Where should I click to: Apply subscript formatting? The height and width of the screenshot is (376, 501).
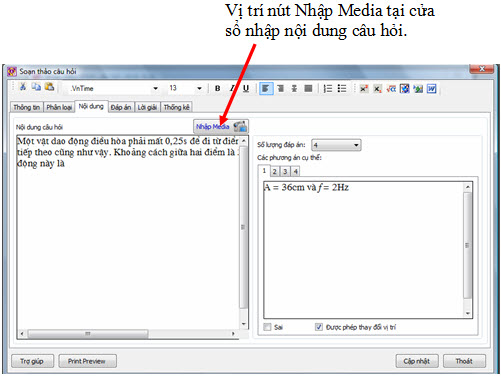377,89
